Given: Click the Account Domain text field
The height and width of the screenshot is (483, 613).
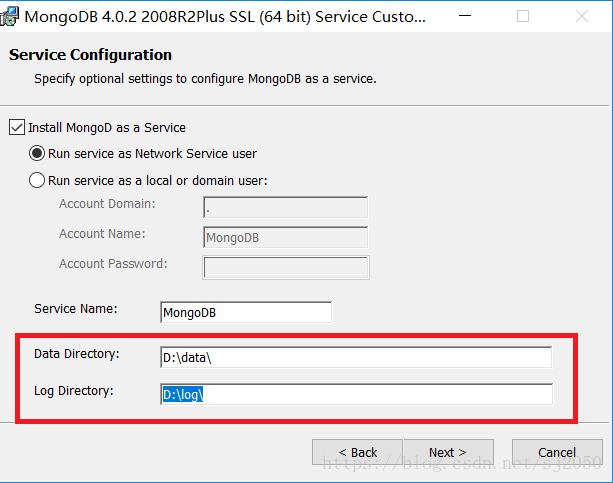Looking at the screenshot, I should coord(285,207).
